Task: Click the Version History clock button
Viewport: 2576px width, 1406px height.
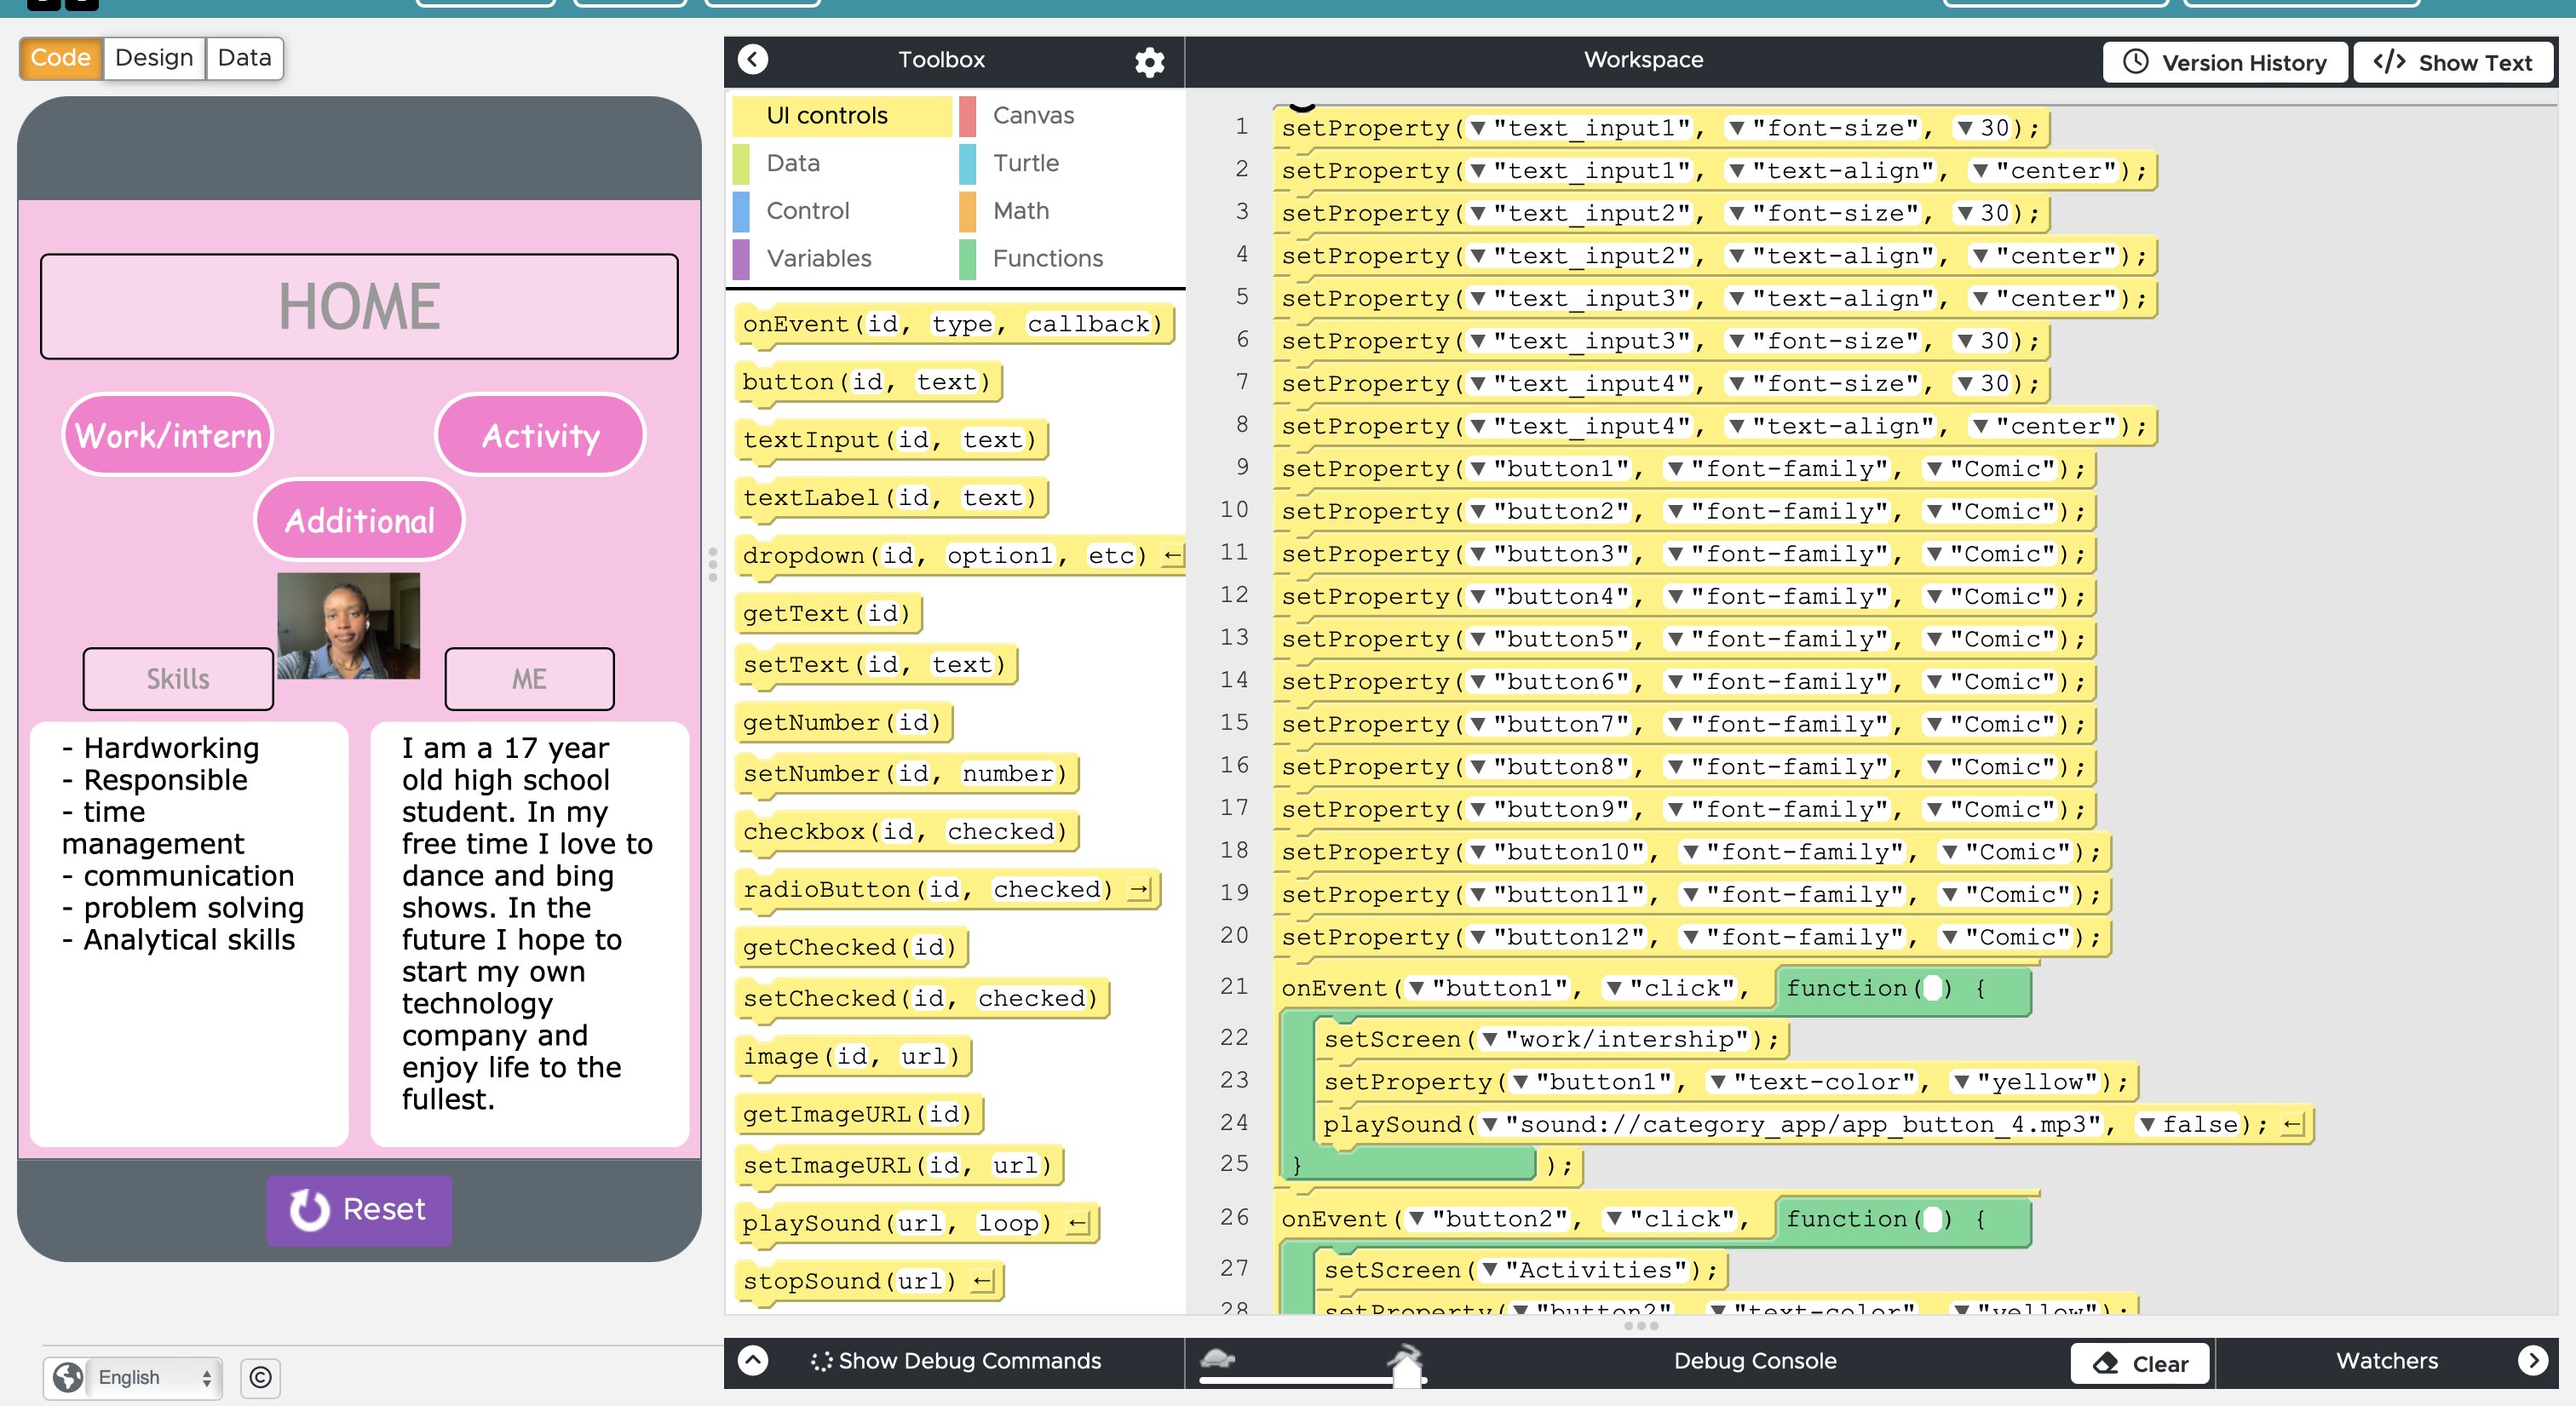Action: click(x=2224, y=62)
